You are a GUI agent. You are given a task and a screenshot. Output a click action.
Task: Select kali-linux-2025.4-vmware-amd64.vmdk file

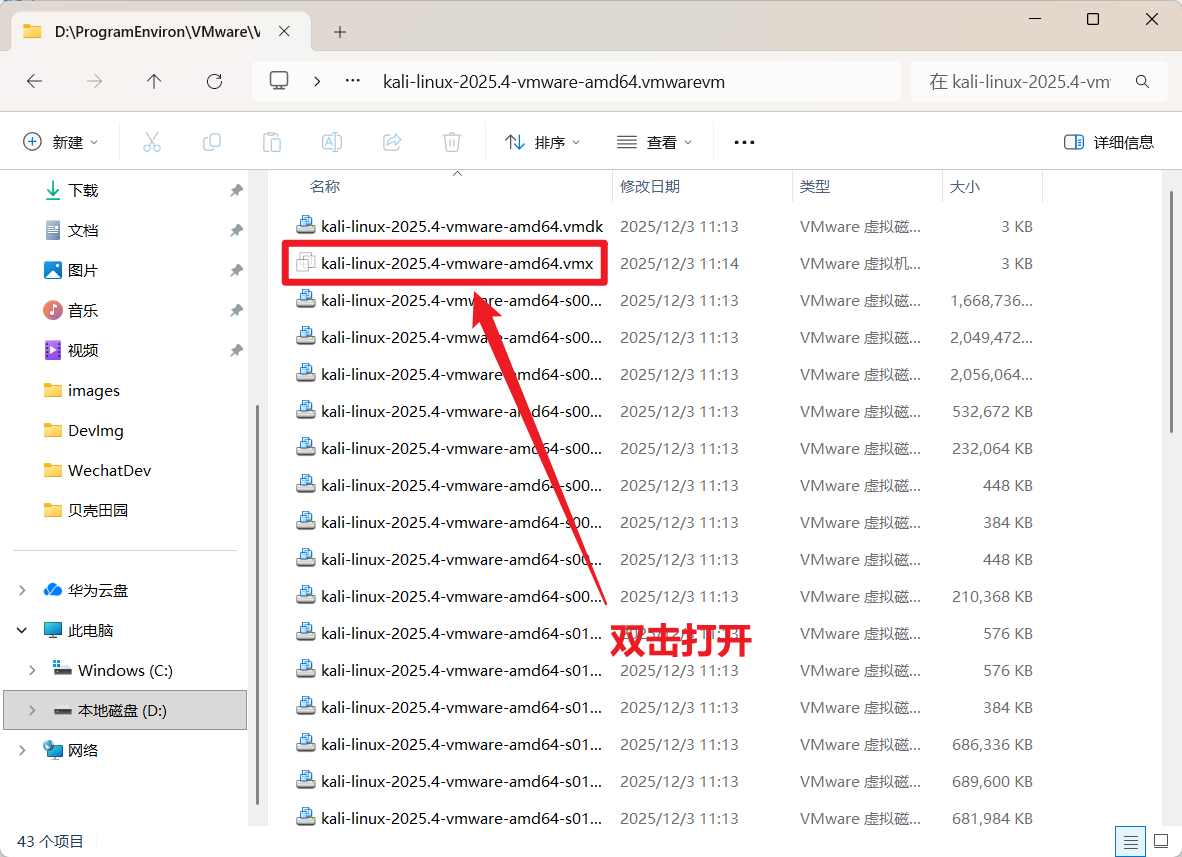pyautogui.click(x=462, y=226)
